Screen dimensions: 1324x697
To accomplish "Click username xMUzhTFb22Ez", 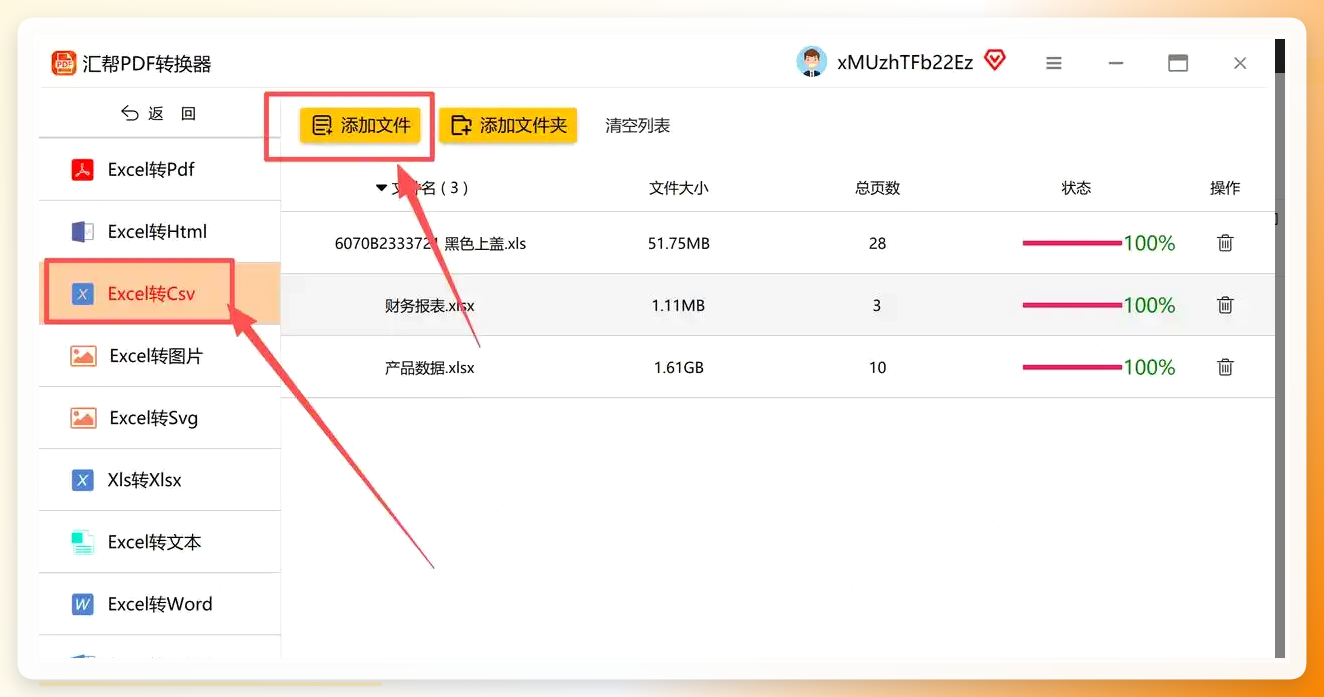I will pos(905,62).
